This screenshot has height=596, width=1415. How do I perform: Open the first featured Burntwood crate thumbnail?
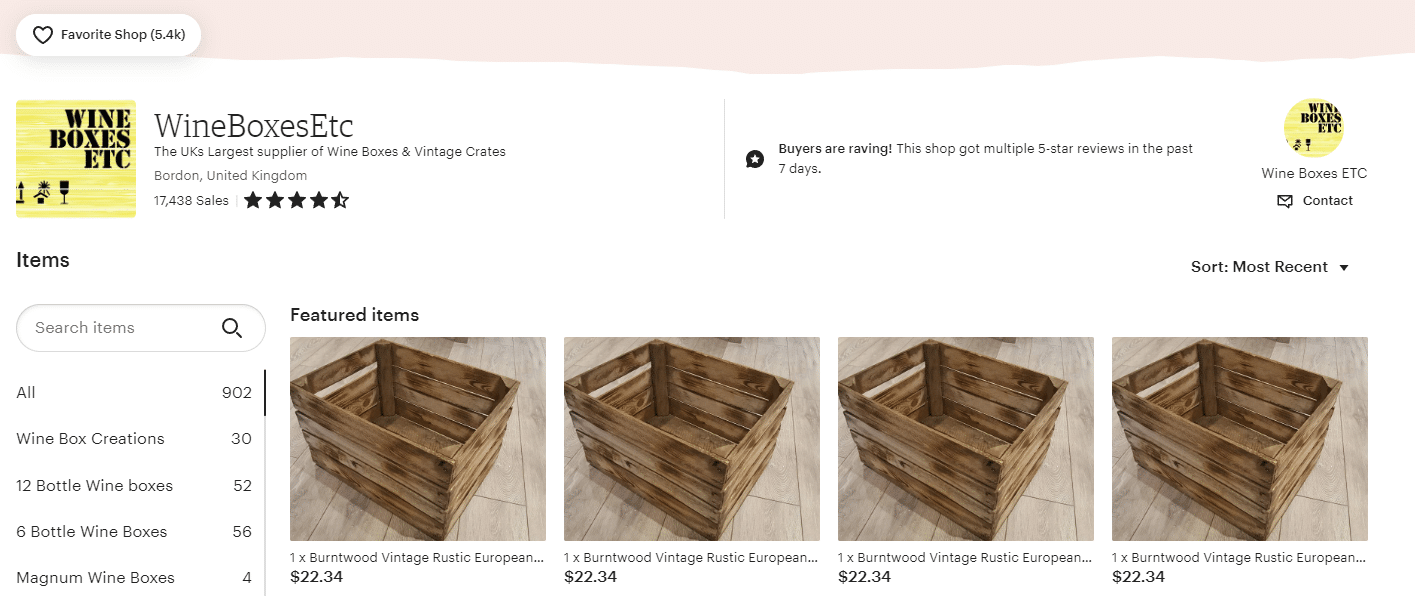[x=418, y=439]
